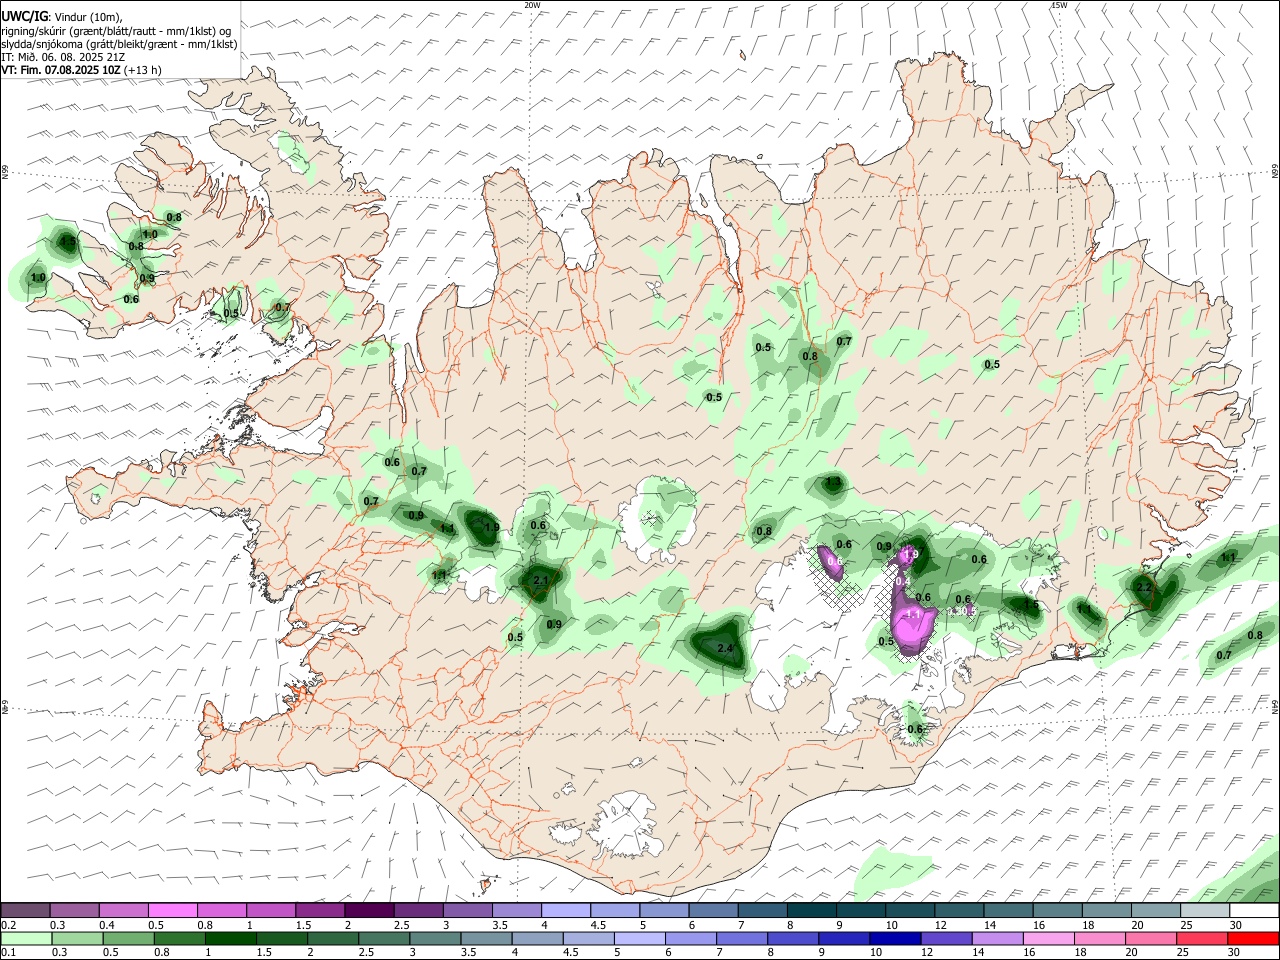This screenshot has width=1280, height=960.
Task: Select the white 30 swatch in top legend row
Action: tap(1254, 910)
